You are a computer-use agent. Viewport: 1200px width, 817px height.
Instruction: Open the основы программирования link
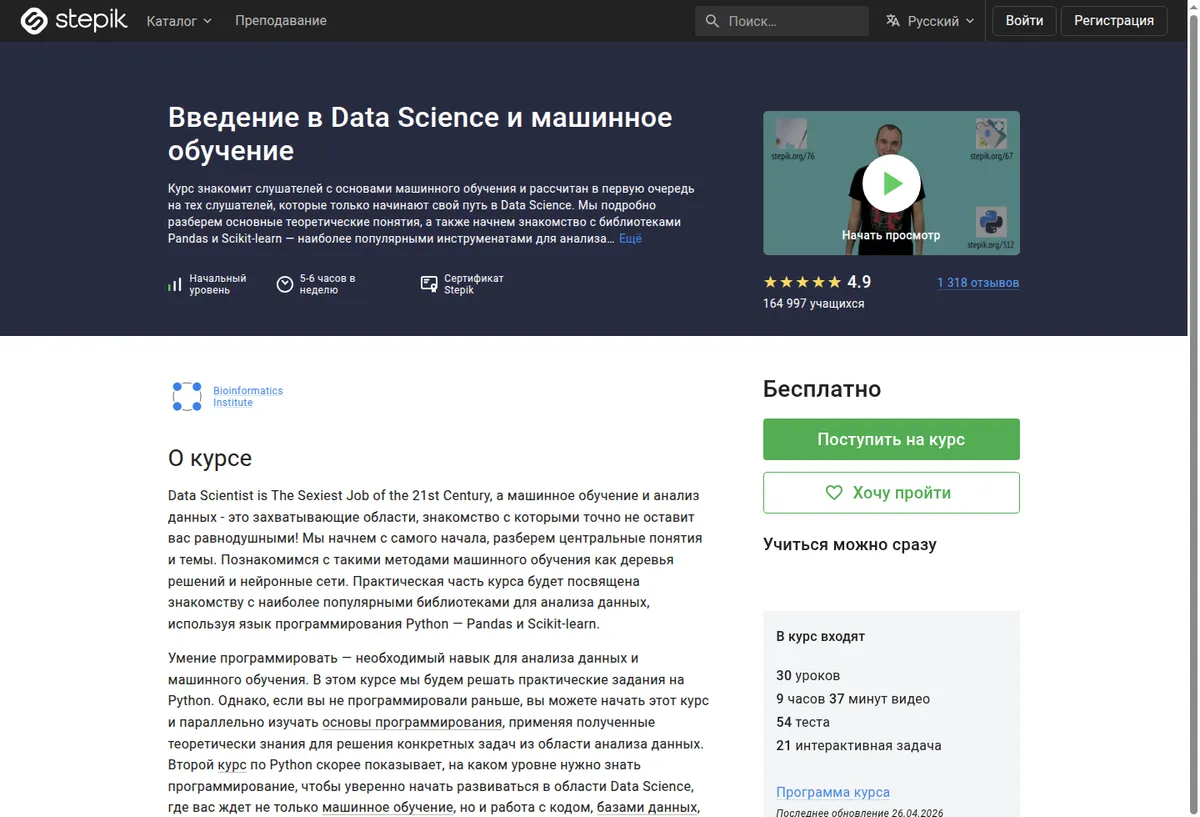[x=412, y=722]
